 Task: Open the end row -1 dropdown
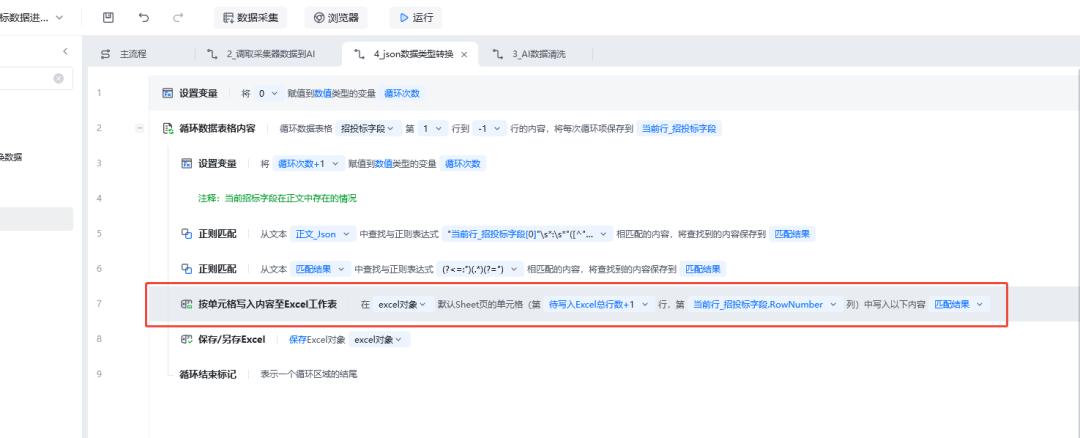point(489,128)
